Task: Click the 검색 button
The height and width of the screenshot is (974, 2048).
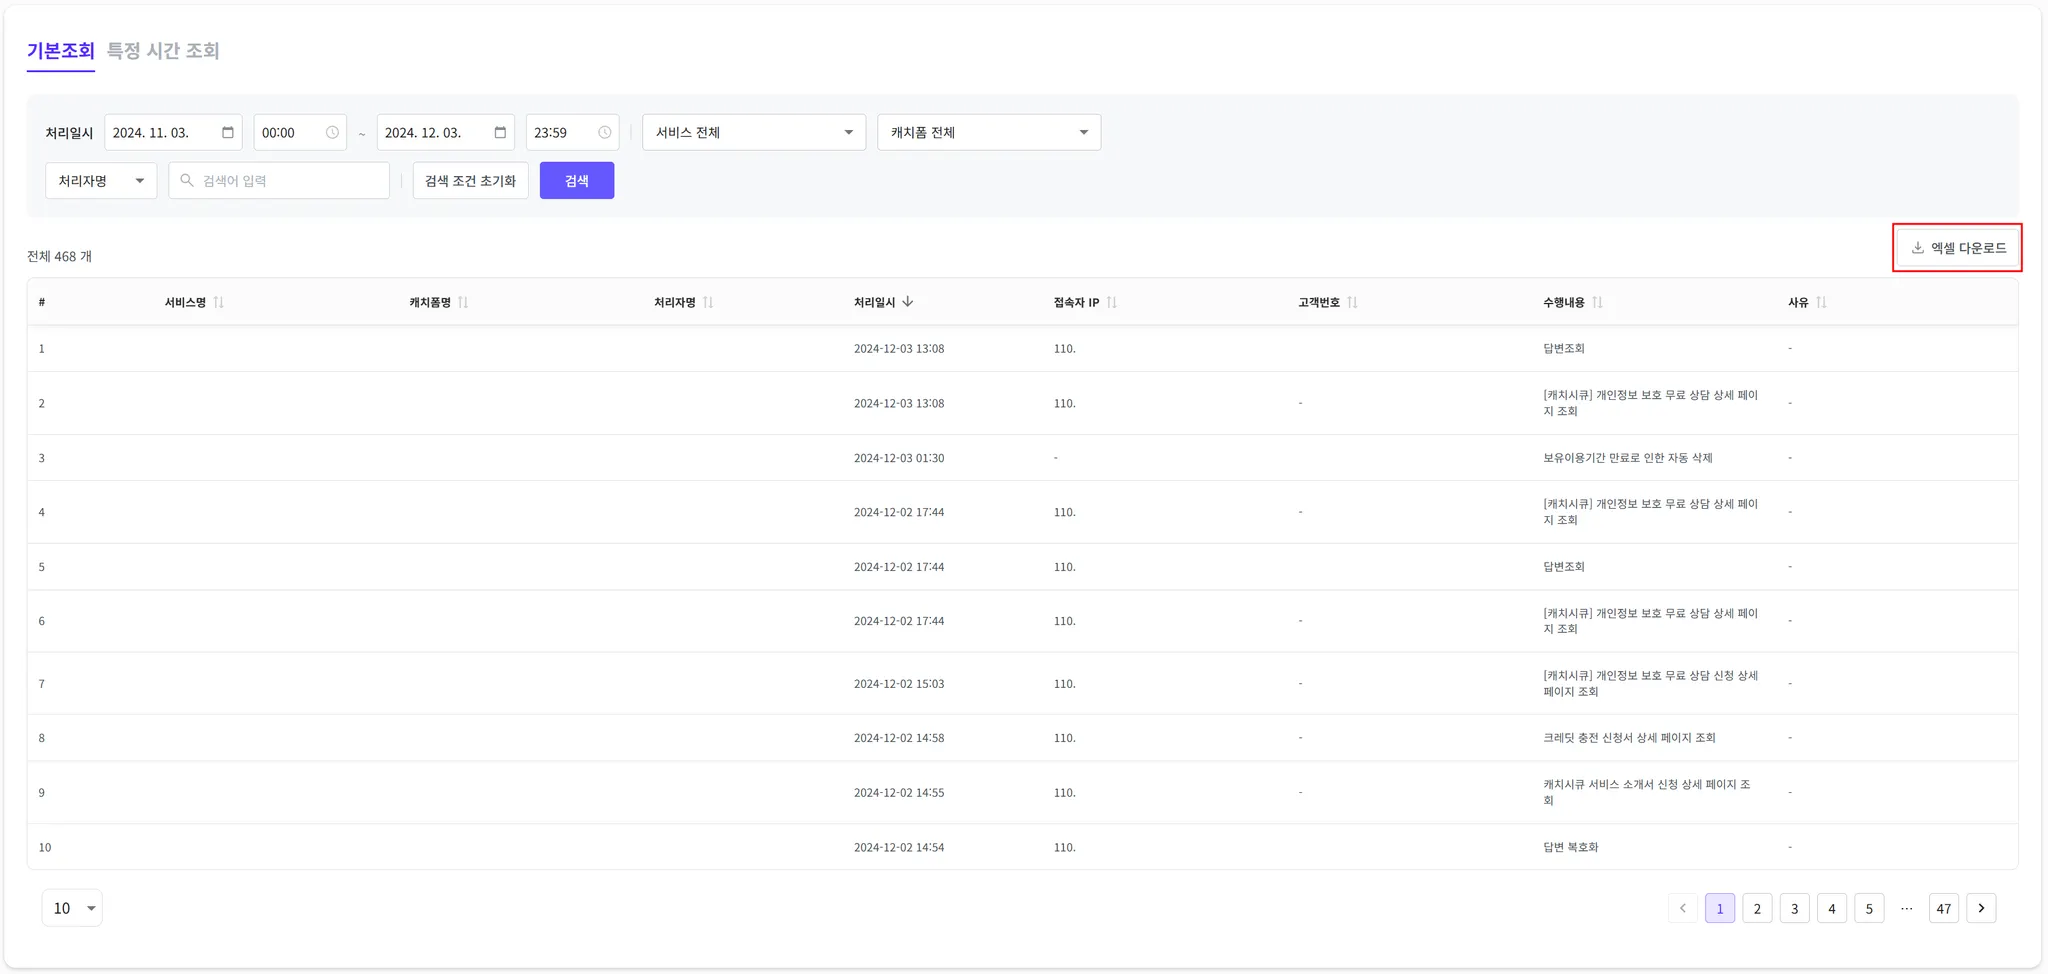Action: click(x=577, y=180)
